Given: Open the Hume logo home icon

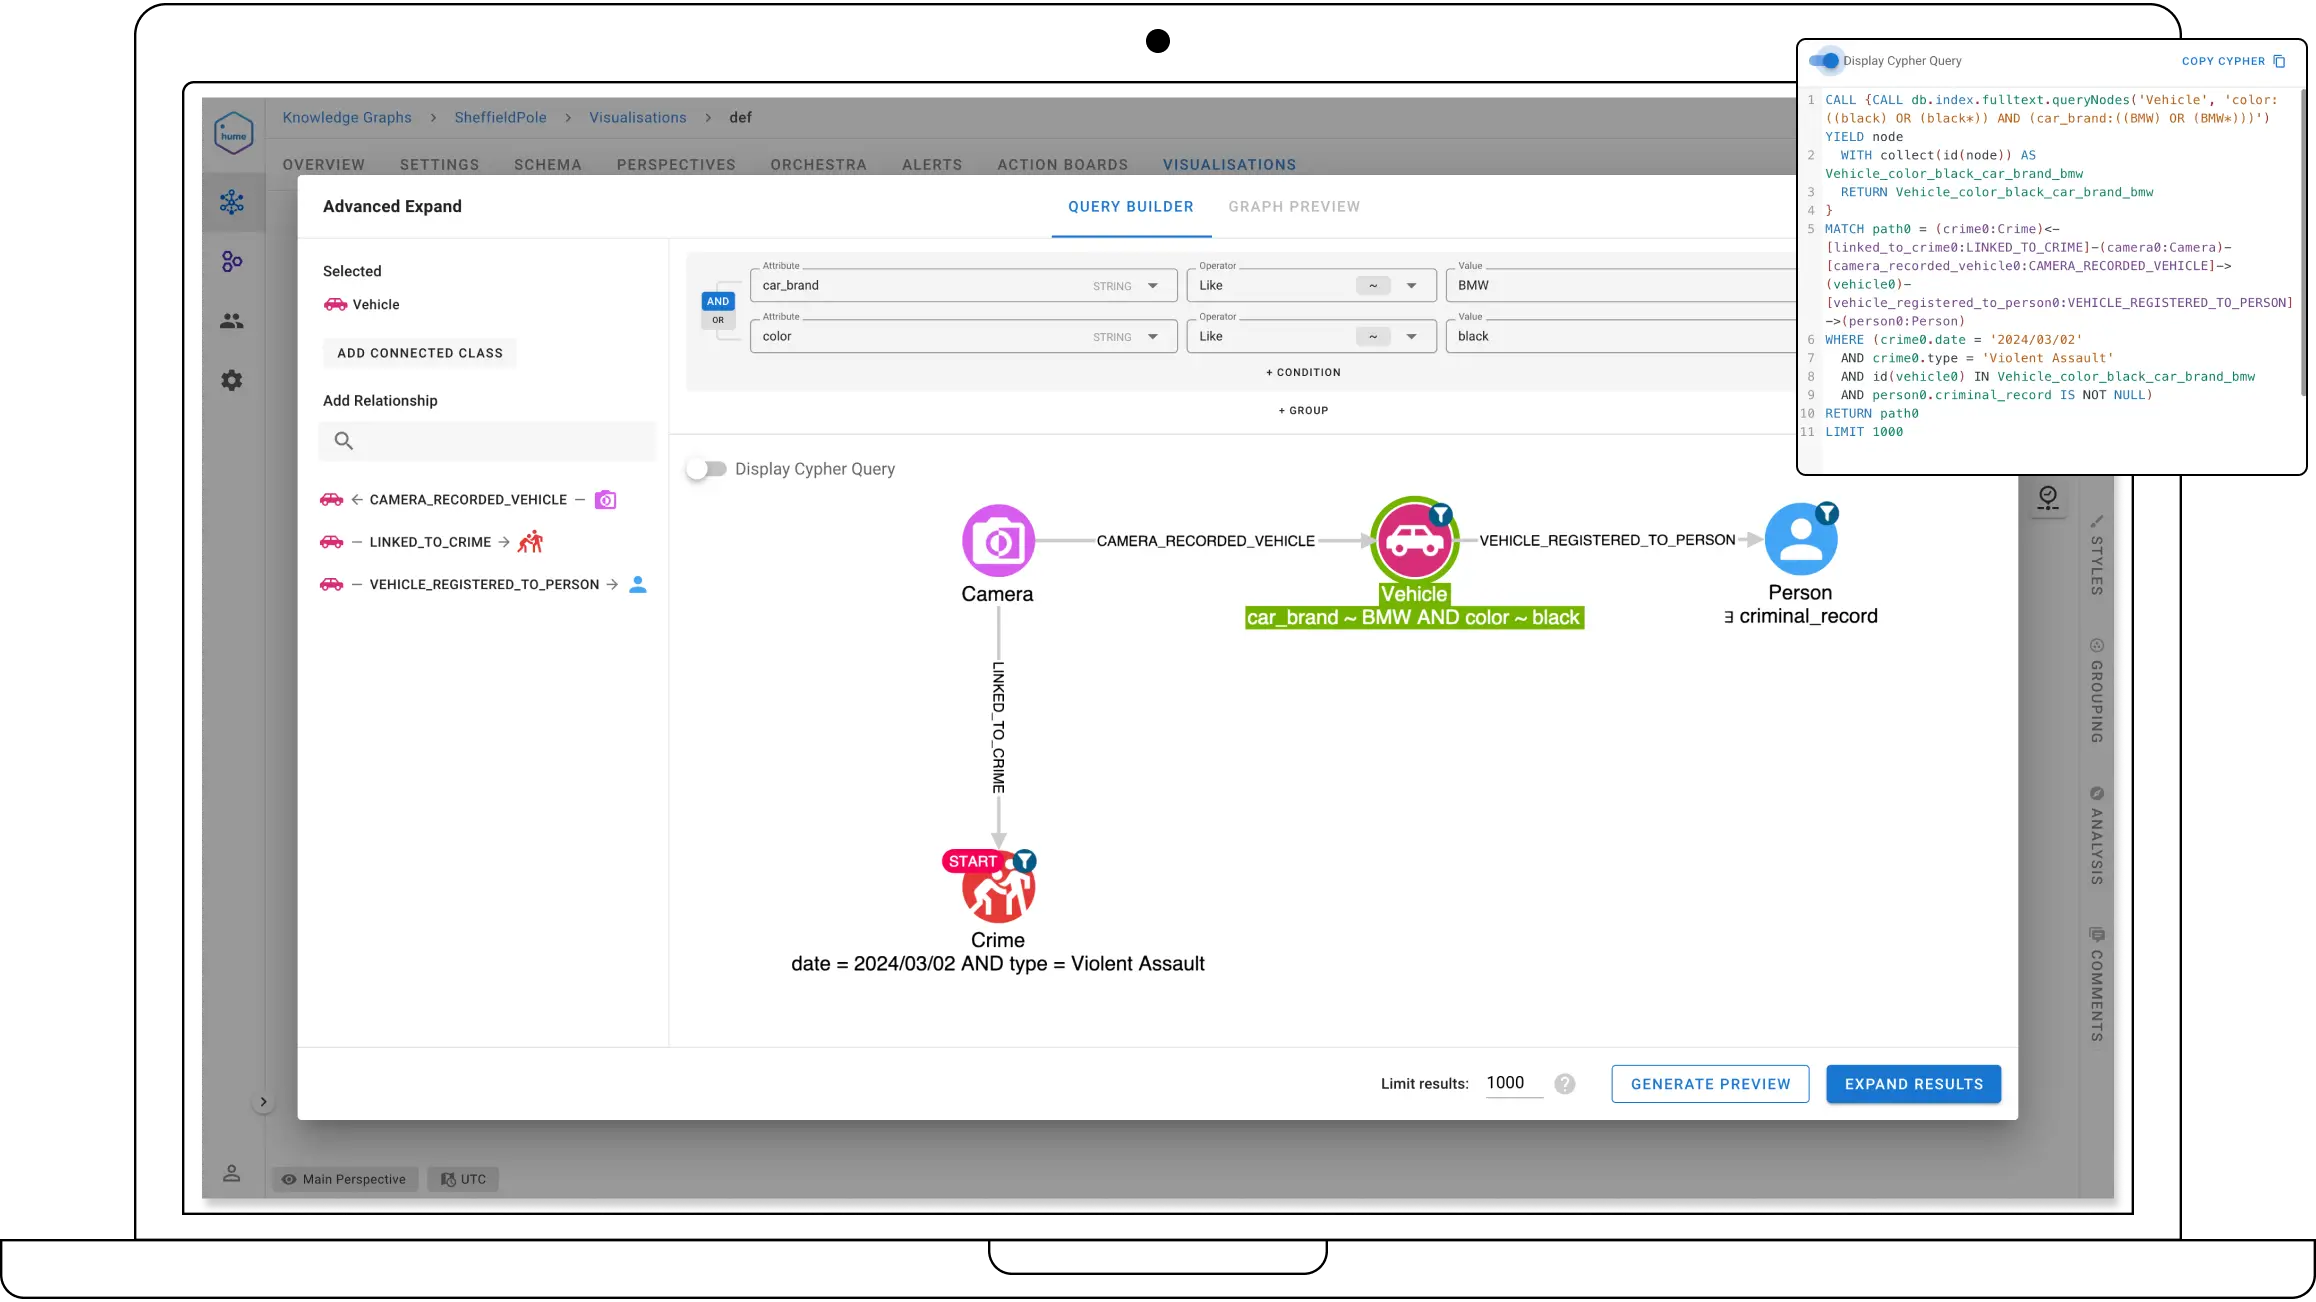Looking at the screenshot, I should (233, 133).
